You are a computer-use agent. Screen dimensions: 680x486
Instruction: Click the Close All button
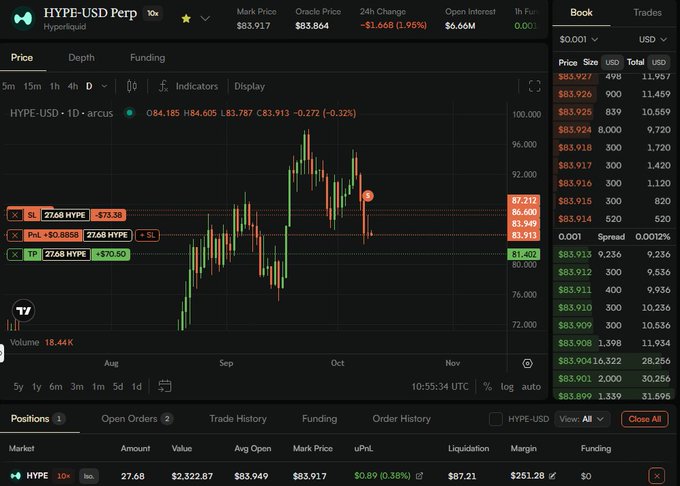644,419
